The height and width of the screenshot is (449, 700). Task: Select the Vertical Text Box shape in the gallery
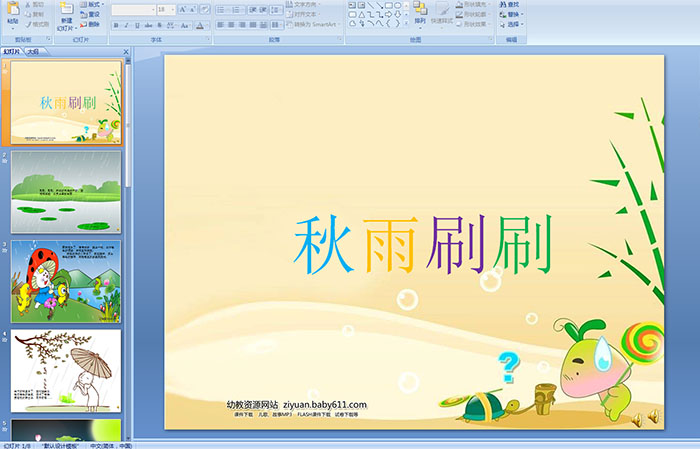361,5
